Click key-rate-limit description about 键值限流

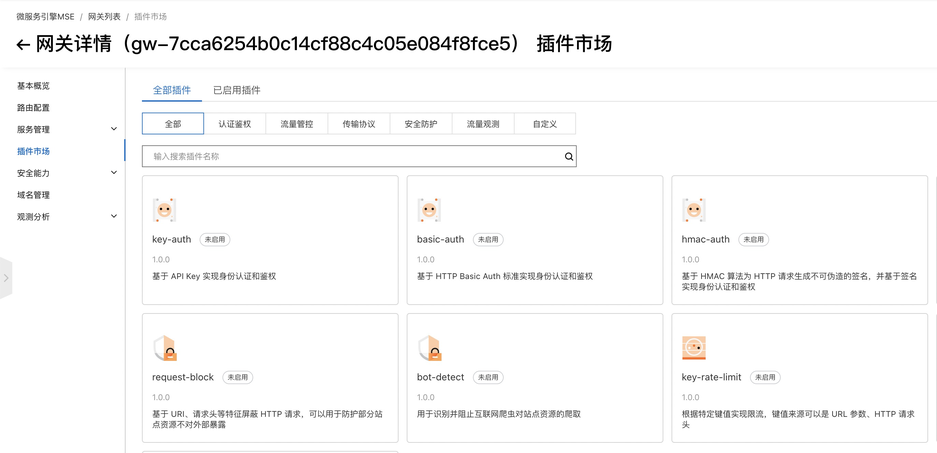pyautogui.click(x=798, y=420)
